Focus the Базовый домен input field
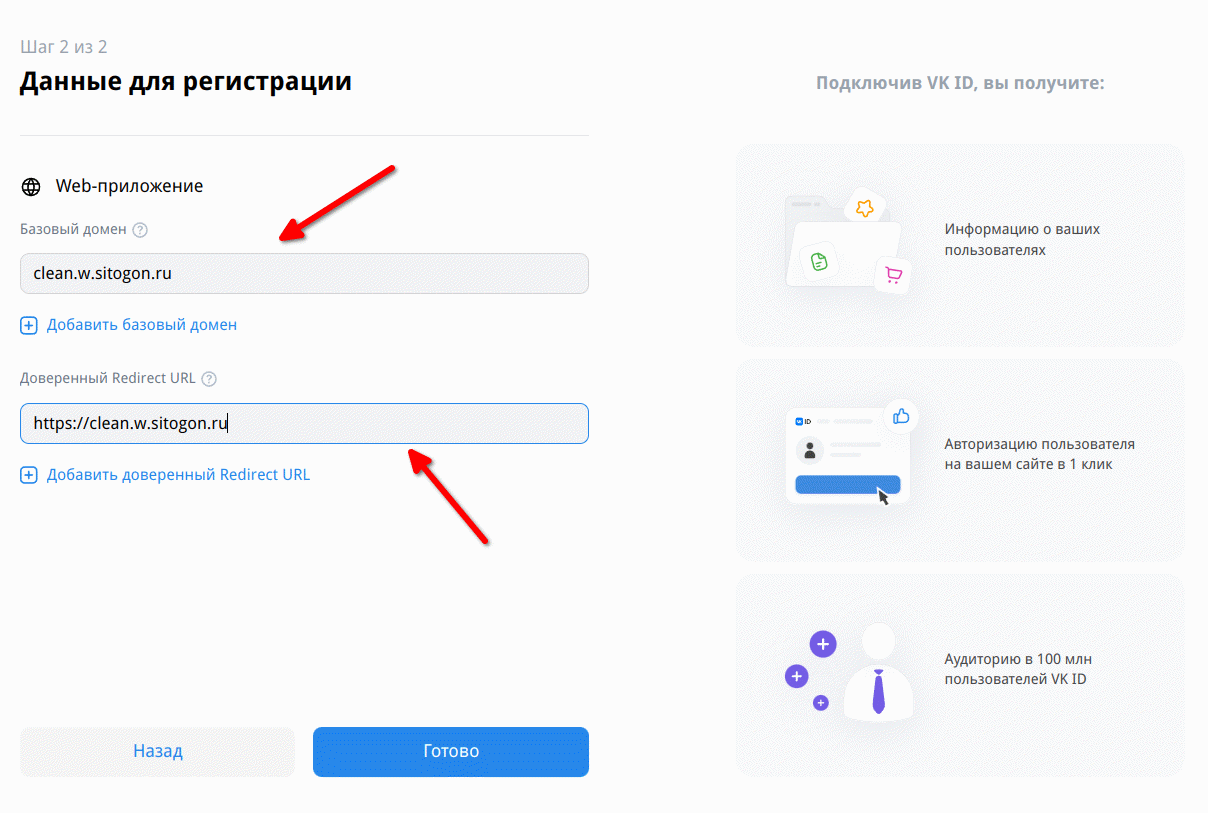This screenshot has width=1208, height=813. point(304,273)
